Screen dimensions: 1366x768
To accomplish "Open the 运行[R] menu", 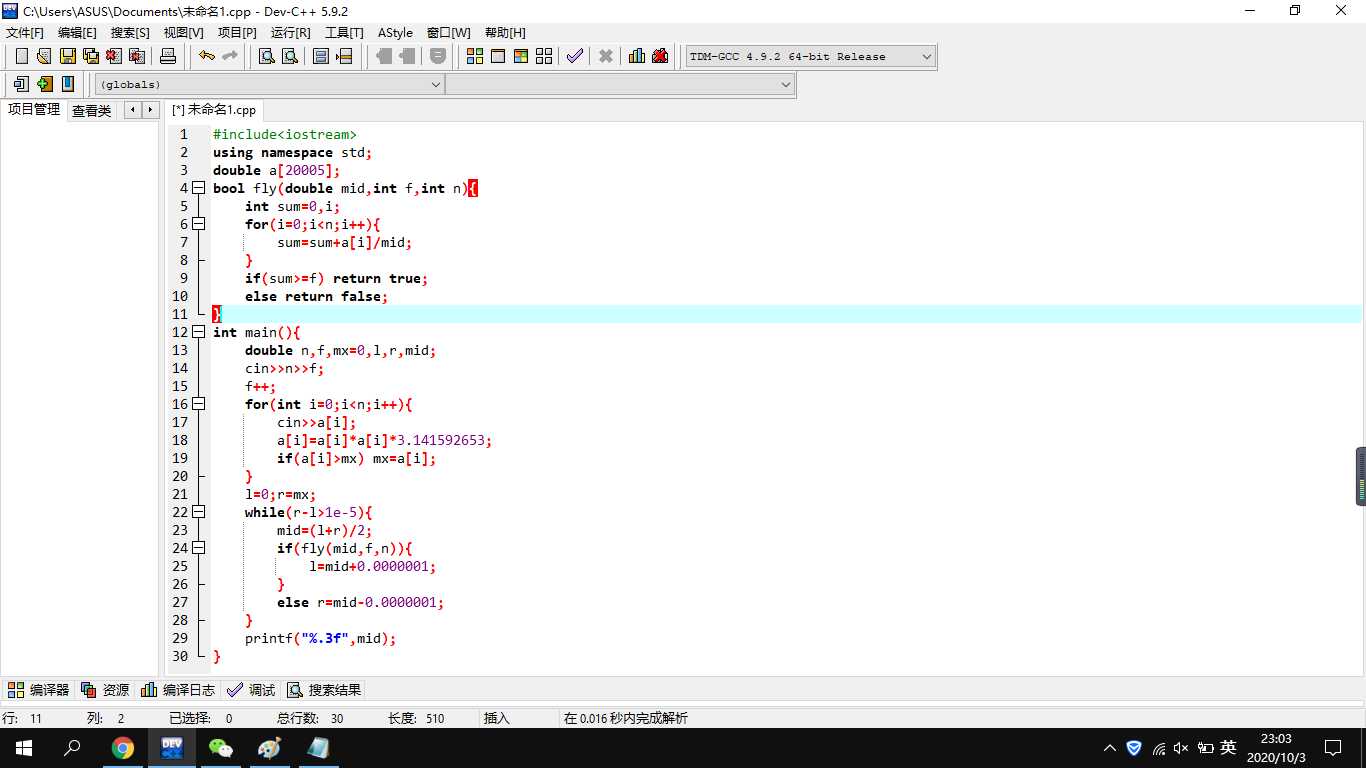I will pyautogui.click(x=291, y=33).
